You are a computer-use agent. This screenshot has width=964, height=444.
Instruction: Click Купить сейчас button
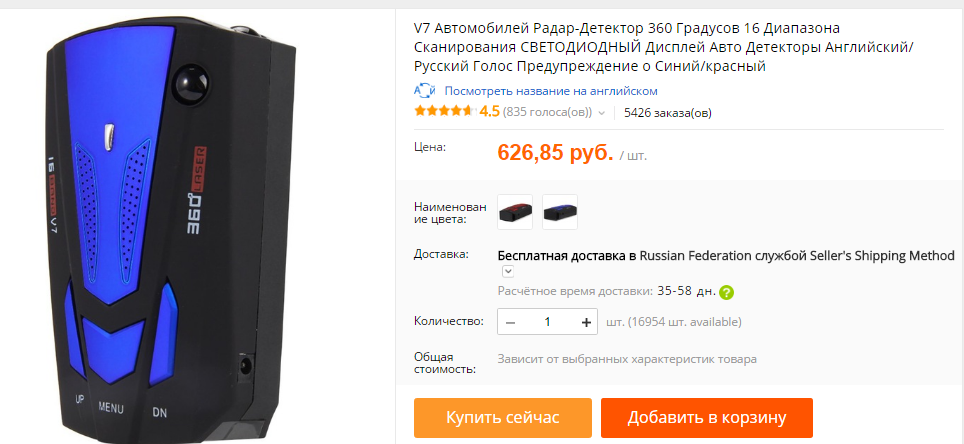pos(502,418)
